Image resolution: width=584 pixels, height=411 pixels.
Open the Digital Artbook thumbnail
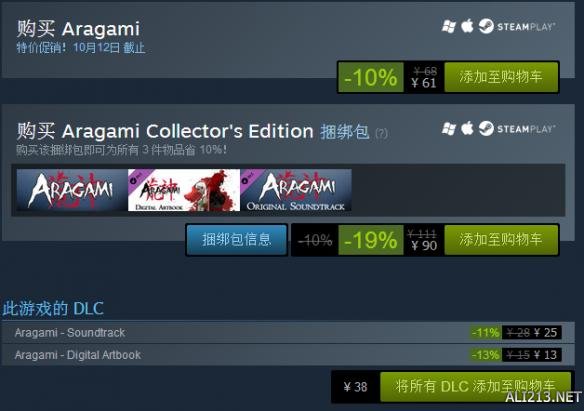click(x=184, y=190)
